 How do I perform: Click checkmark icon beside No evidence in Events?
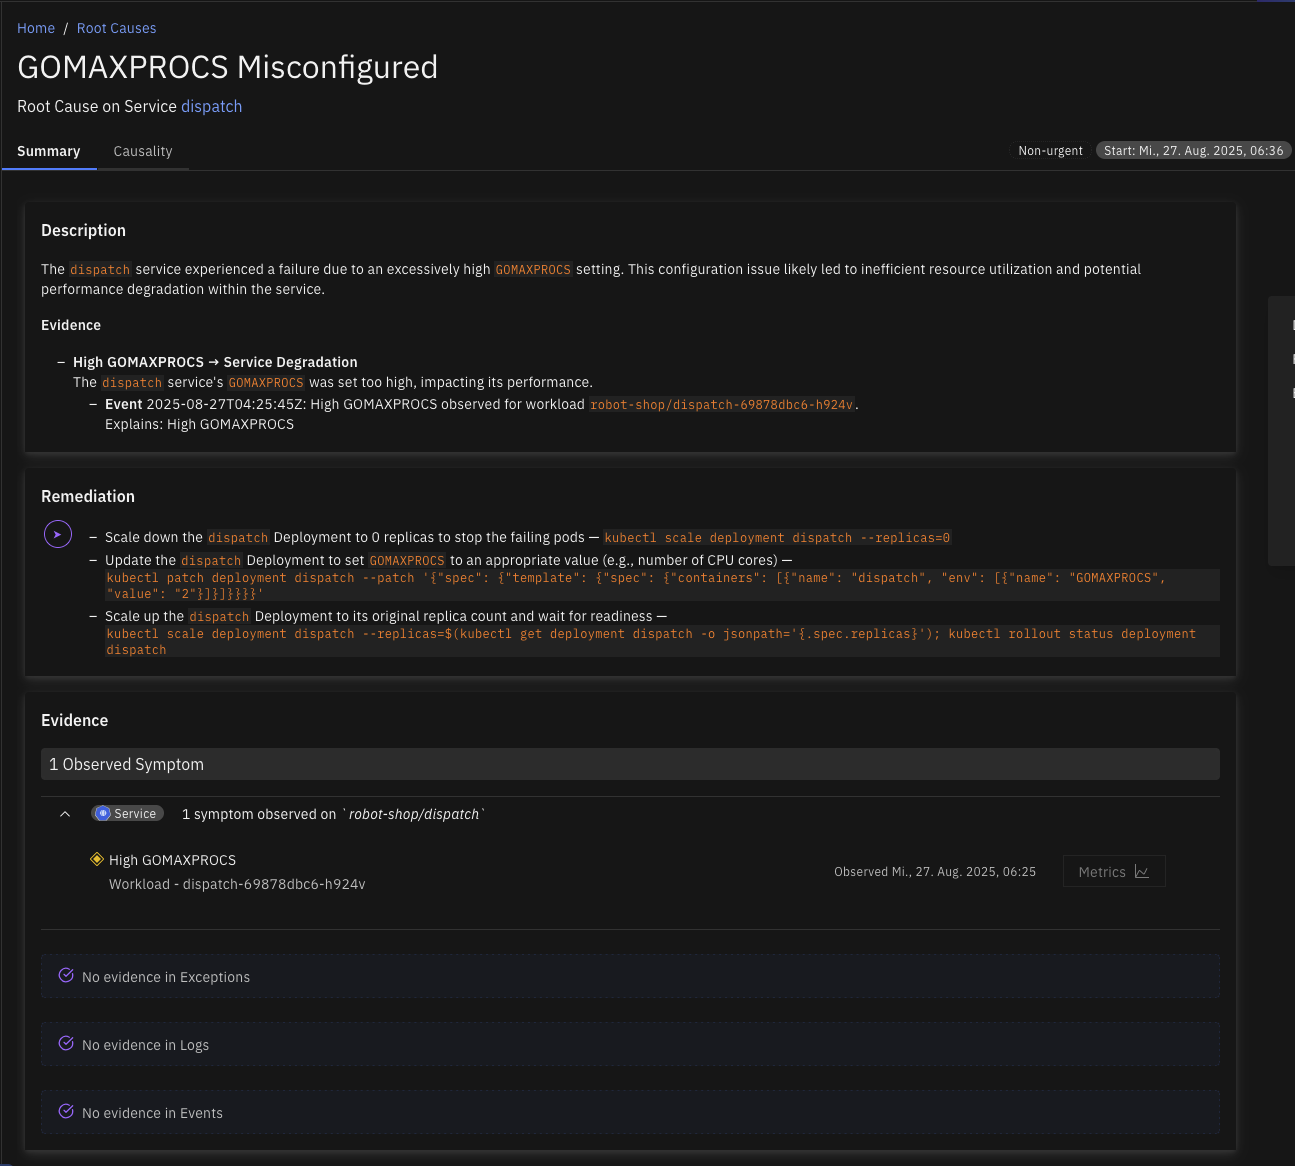(66, 1112)
